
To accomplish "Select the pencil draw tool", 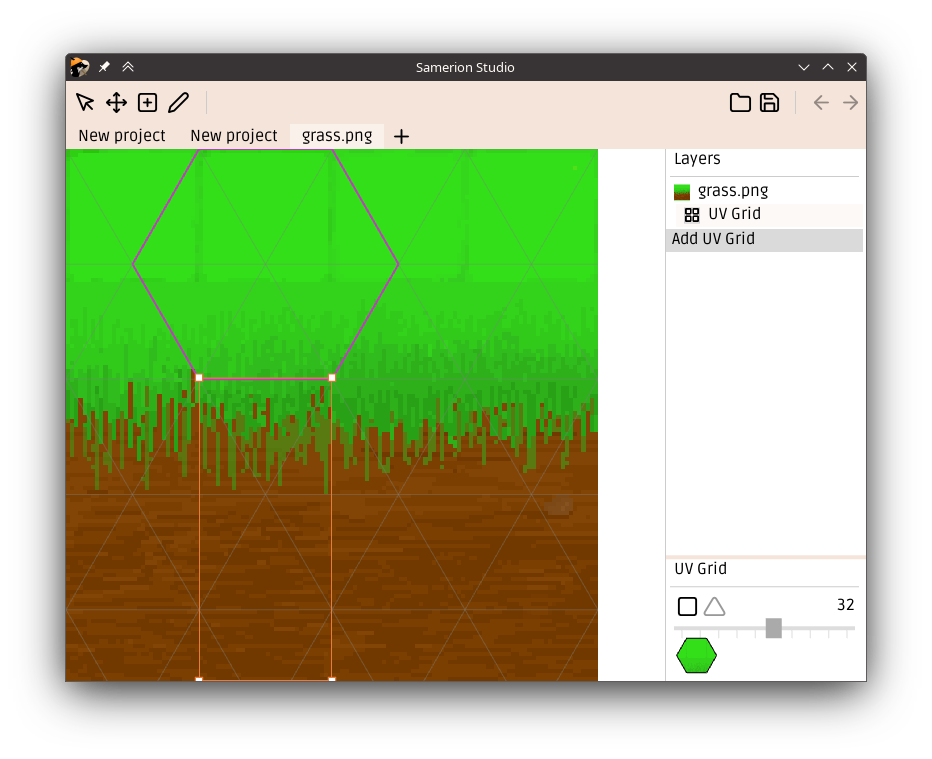I will (178, 102).
